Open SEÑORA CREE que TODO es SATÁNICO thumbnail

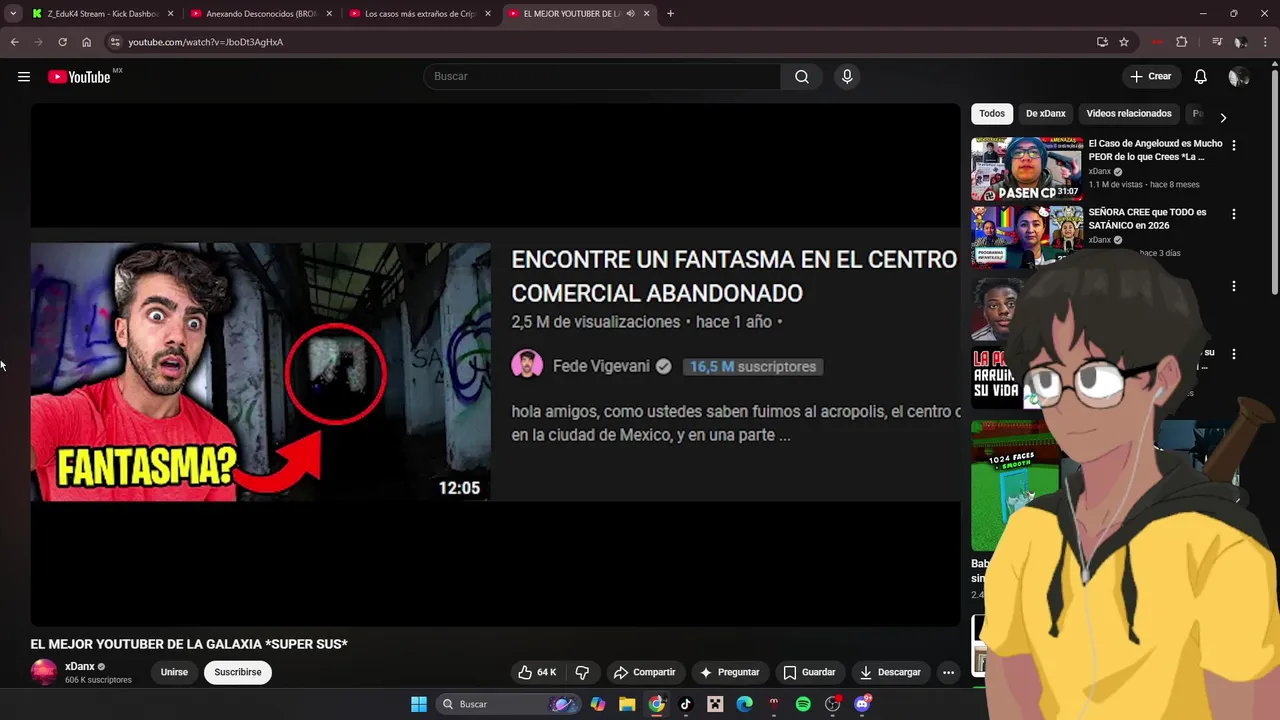click(1027, 237)
